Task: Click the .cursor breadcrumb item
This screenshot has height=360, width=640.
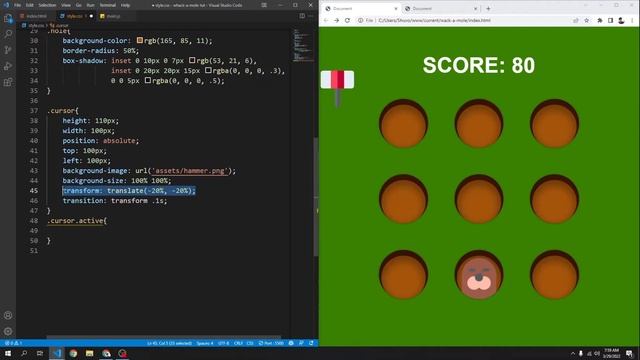Action: [60, 25]
